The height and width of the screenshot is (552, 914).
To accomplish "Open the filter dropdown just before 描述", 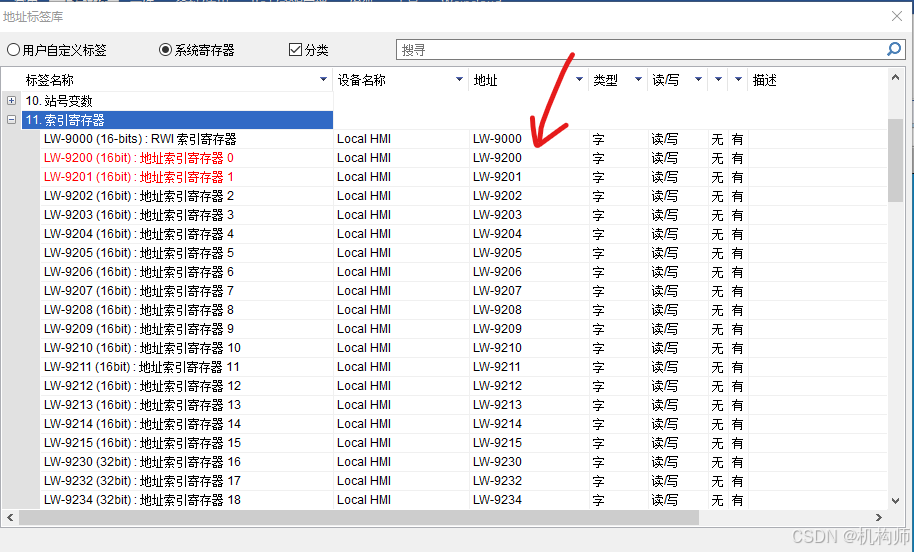I will click(x=738, y=79).
